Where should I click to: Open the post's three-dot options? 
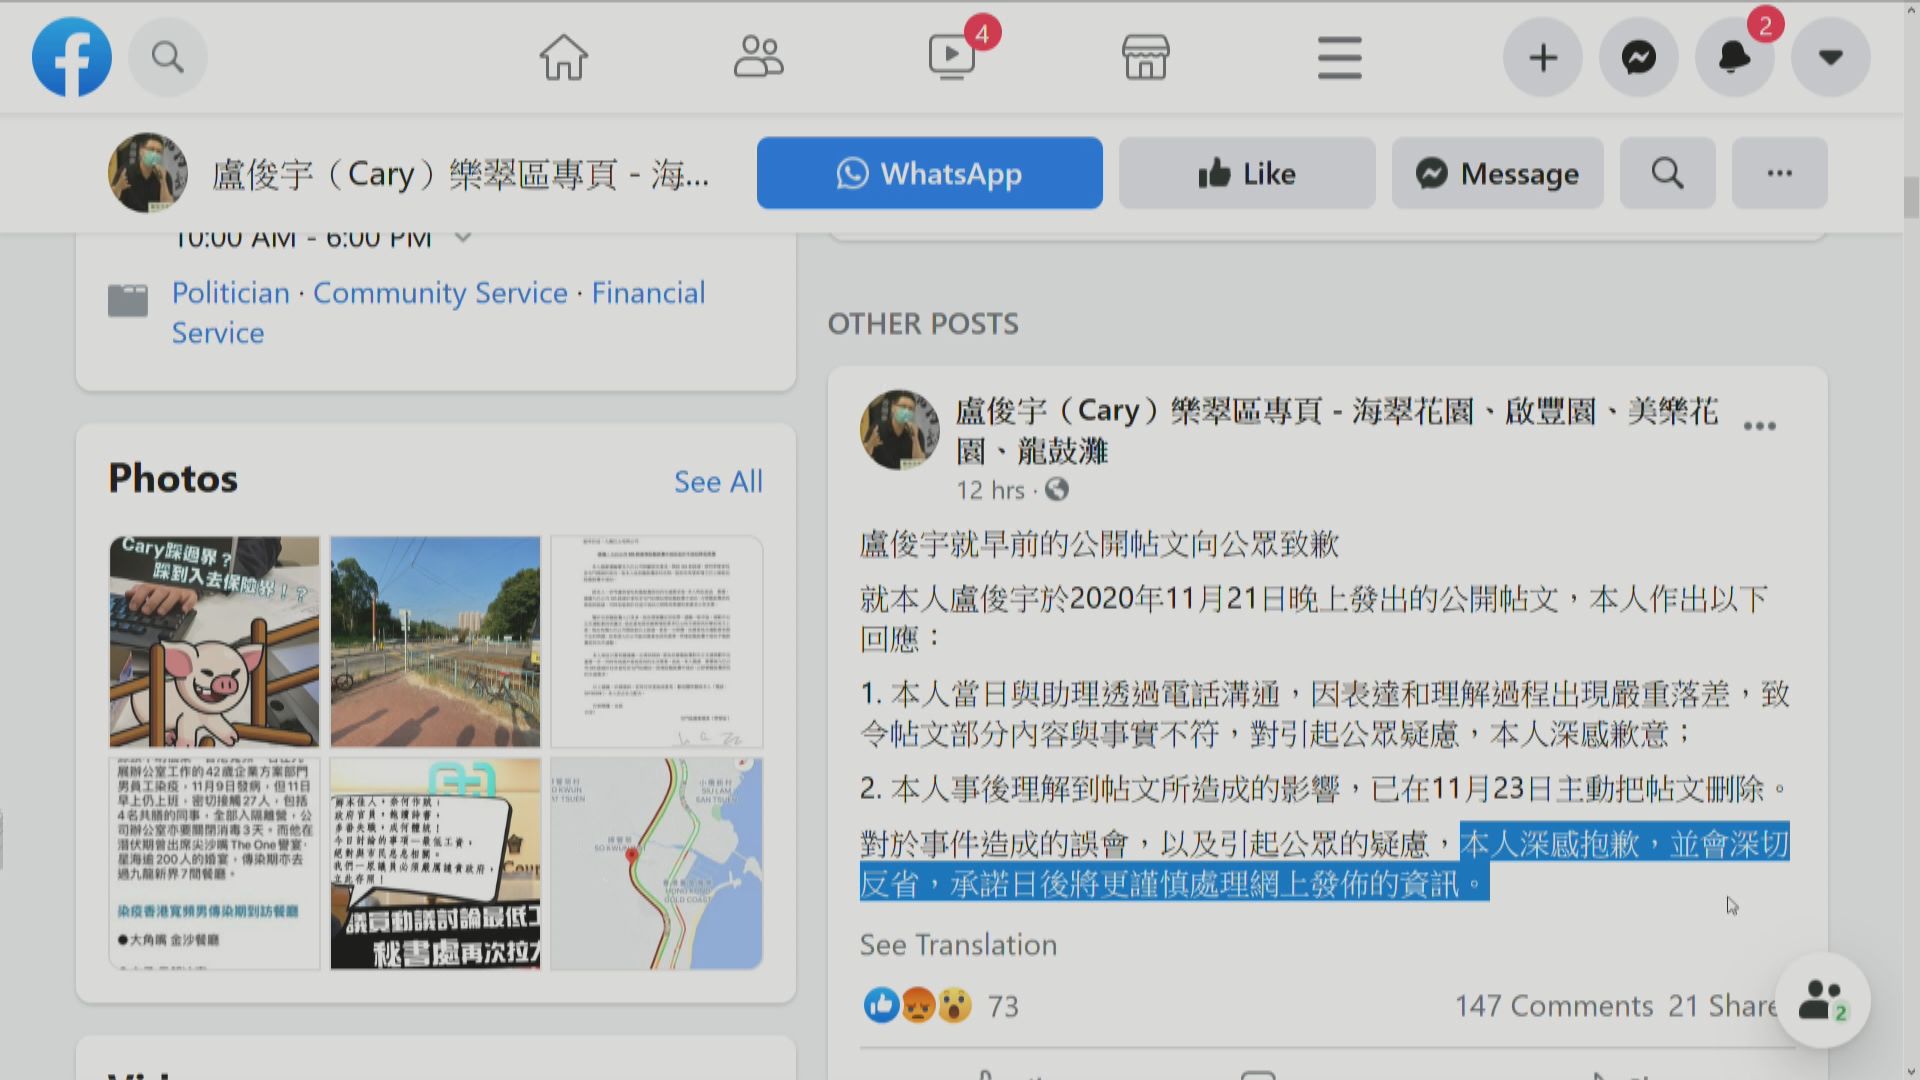pos(1759,425)
